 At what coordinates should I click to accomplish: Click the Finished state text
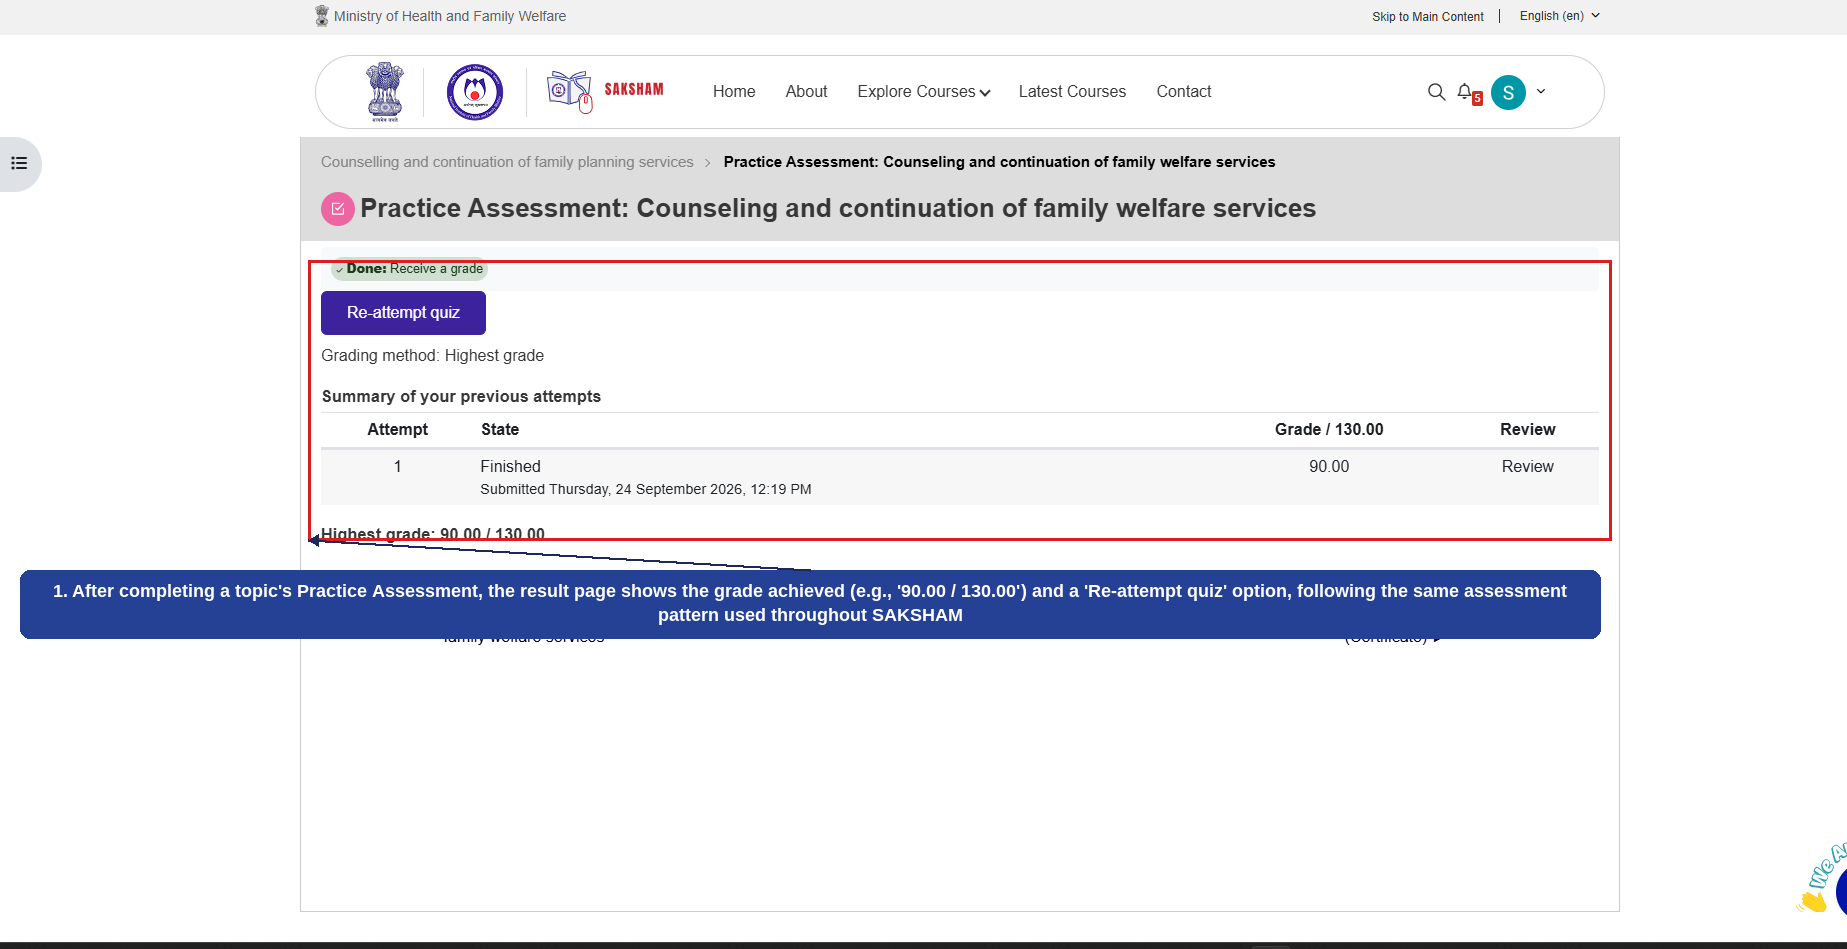point(510,467)
